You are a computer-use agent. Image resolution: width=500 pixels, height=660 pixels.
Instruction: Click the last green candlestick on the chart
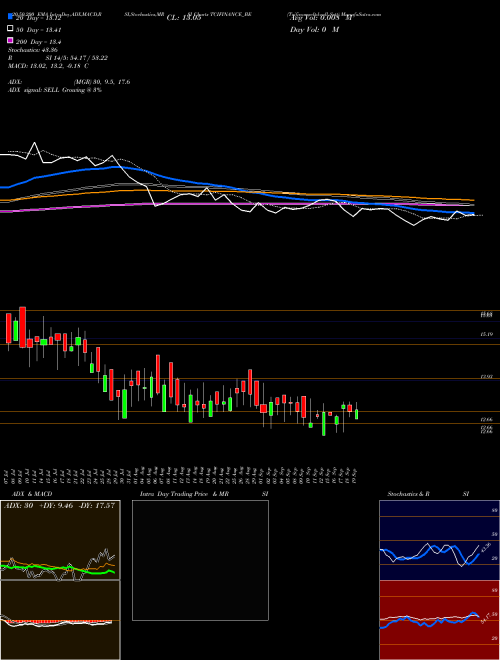(356, 414)
